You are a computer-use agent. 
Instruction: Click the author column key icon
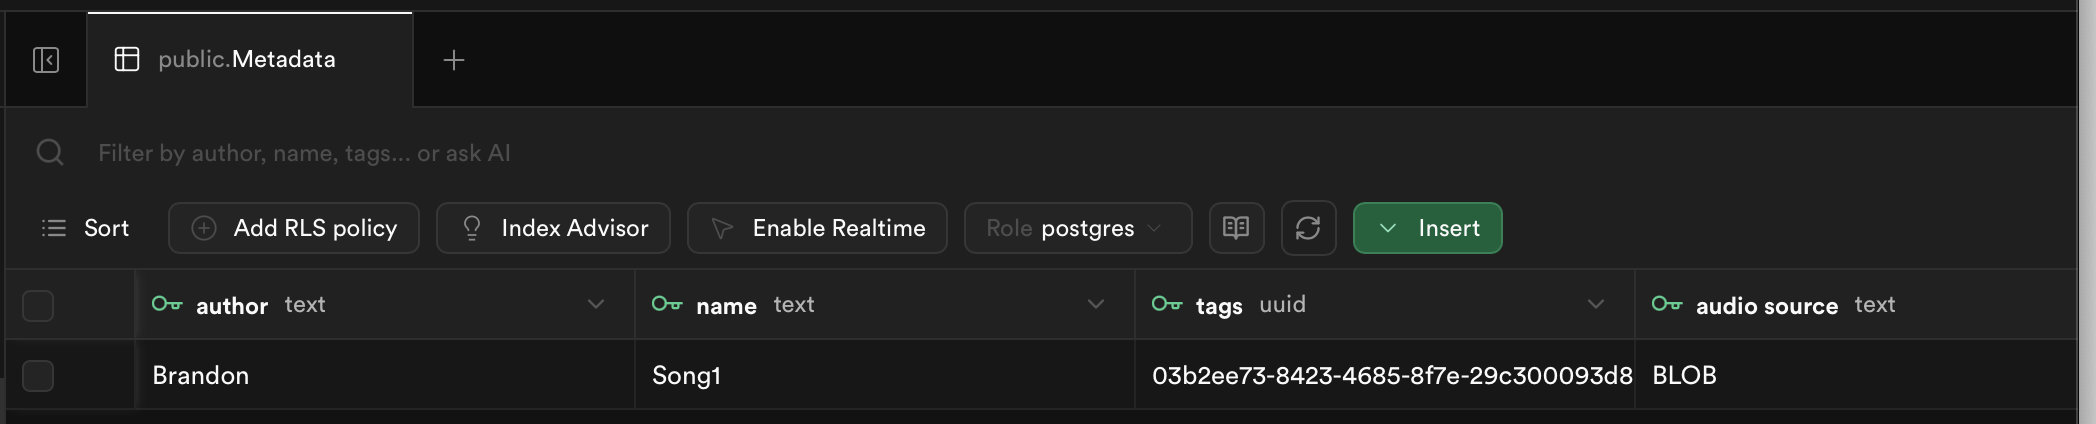(167, 304)
